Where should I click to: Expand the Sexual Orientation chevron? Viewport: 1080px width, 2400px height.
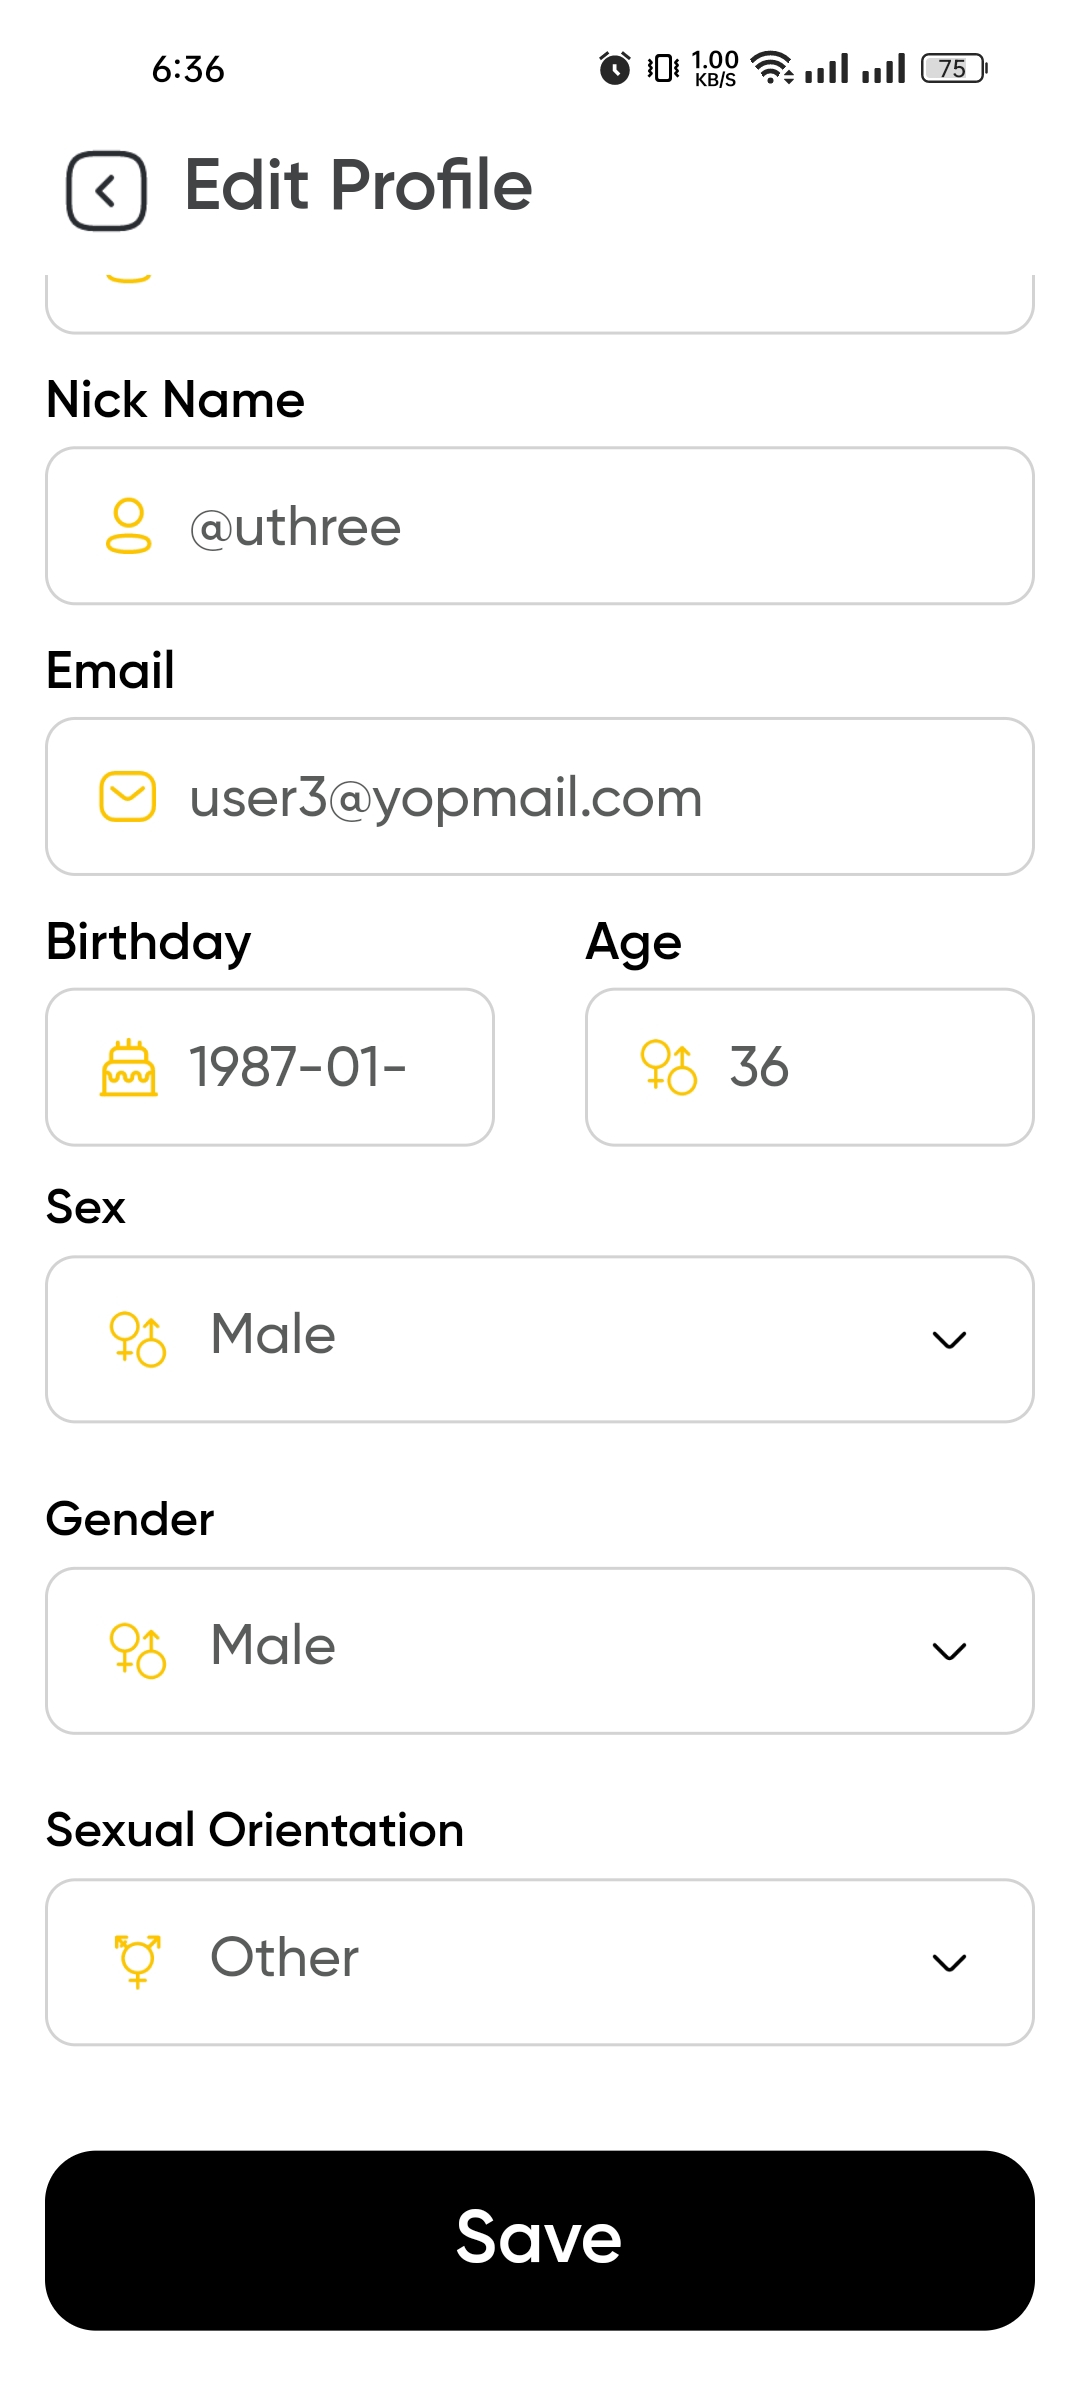[x=949, y=1962]
